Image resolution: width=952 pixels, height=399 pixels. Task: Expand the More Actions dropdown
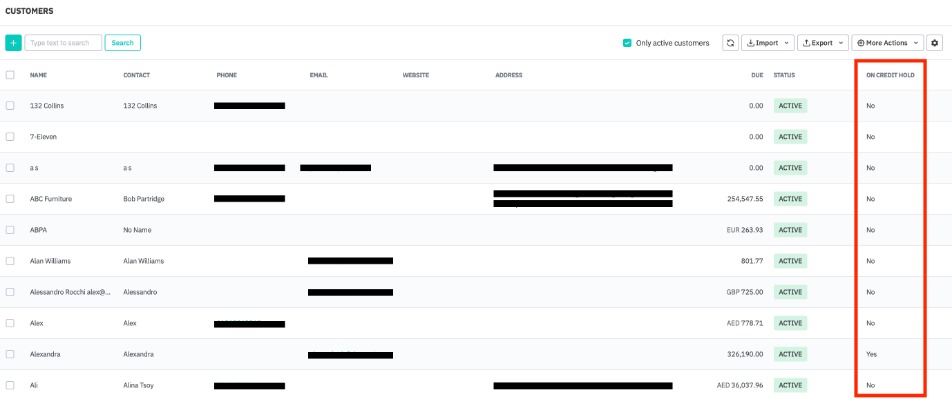point(888,43)
